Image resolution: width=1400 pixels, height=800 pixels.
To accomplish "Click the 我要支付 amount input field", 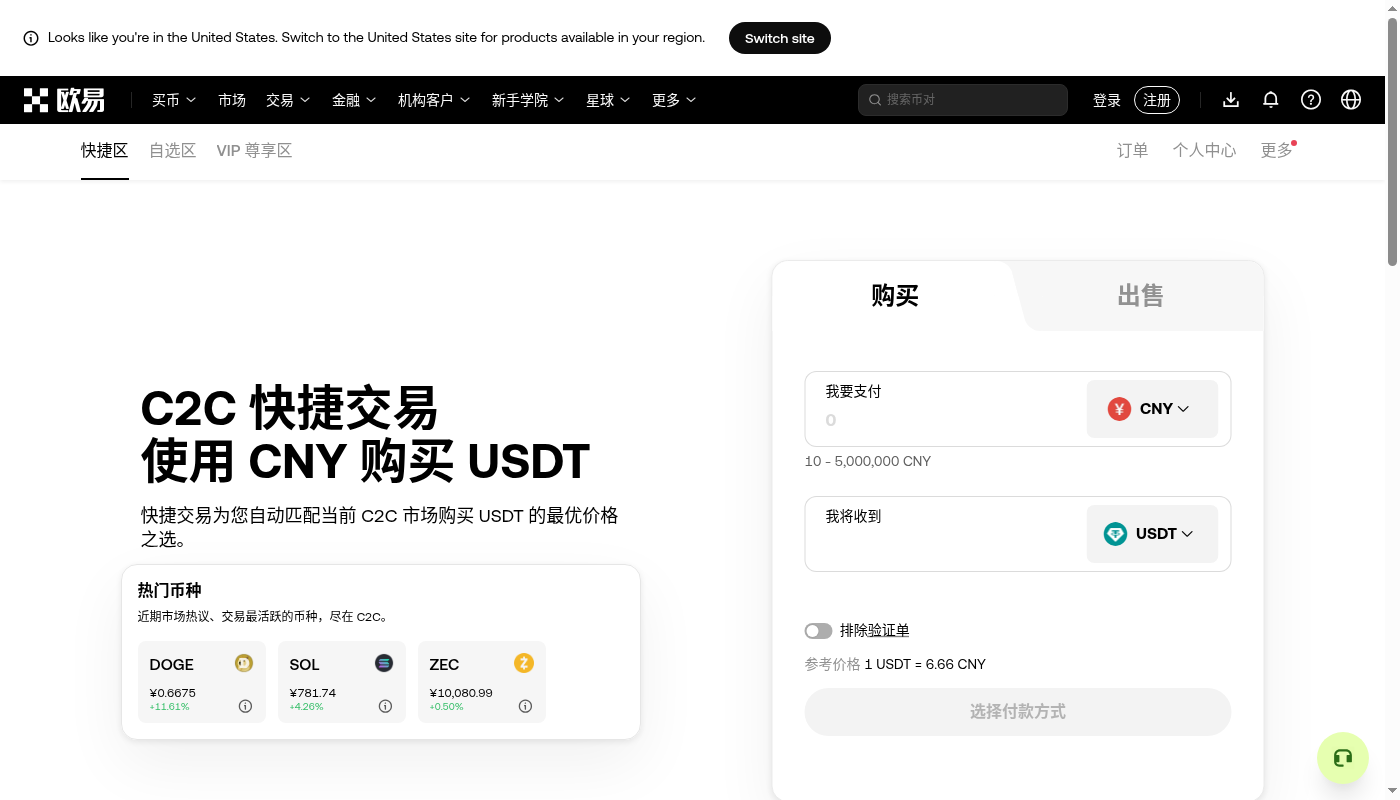I will pos(945,420).
